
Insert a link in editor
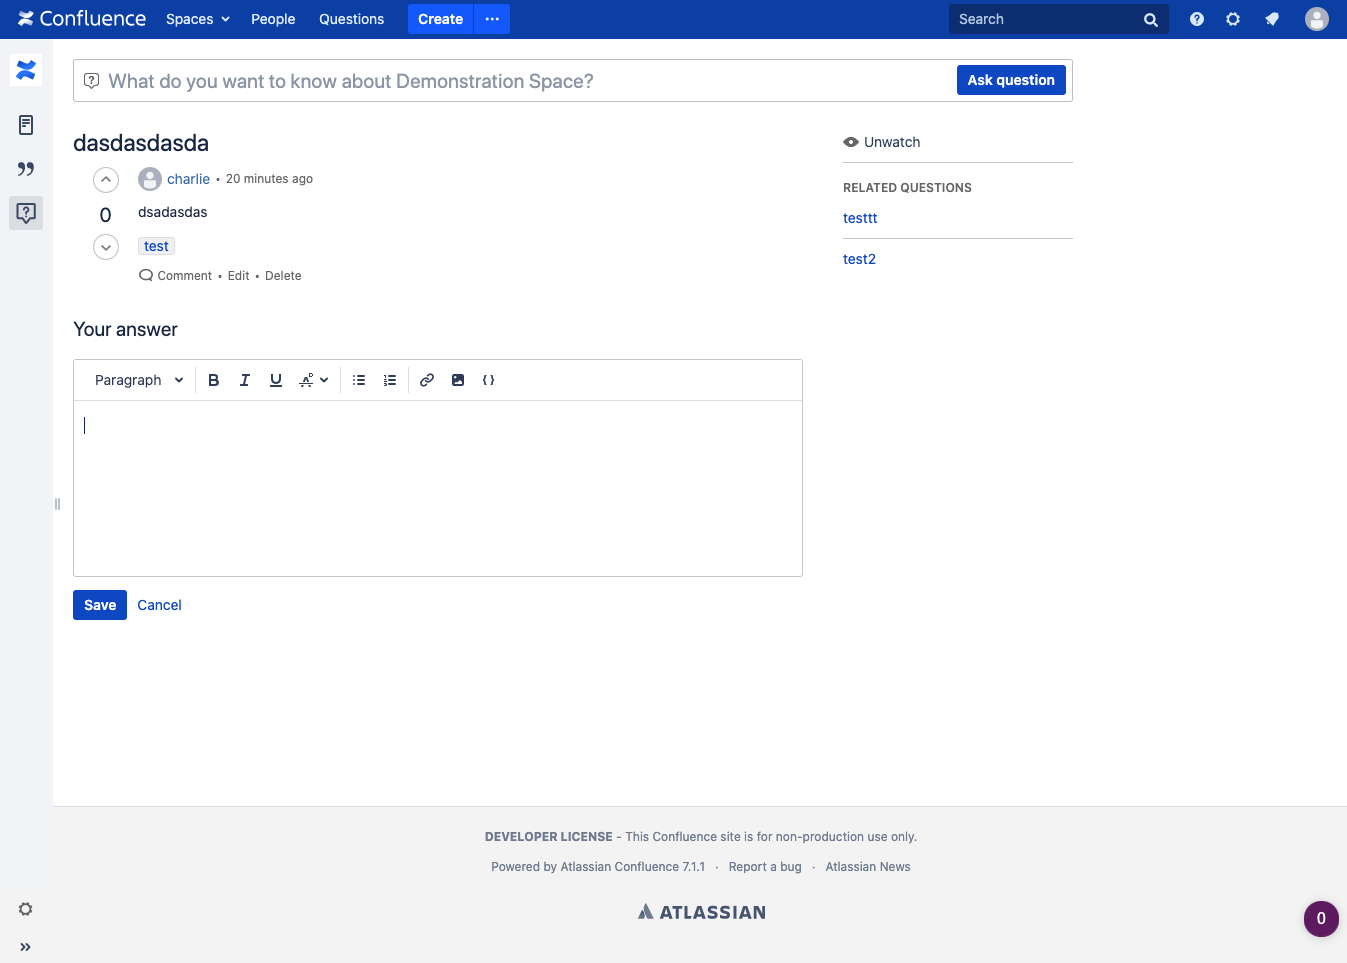tap(427, 380)
